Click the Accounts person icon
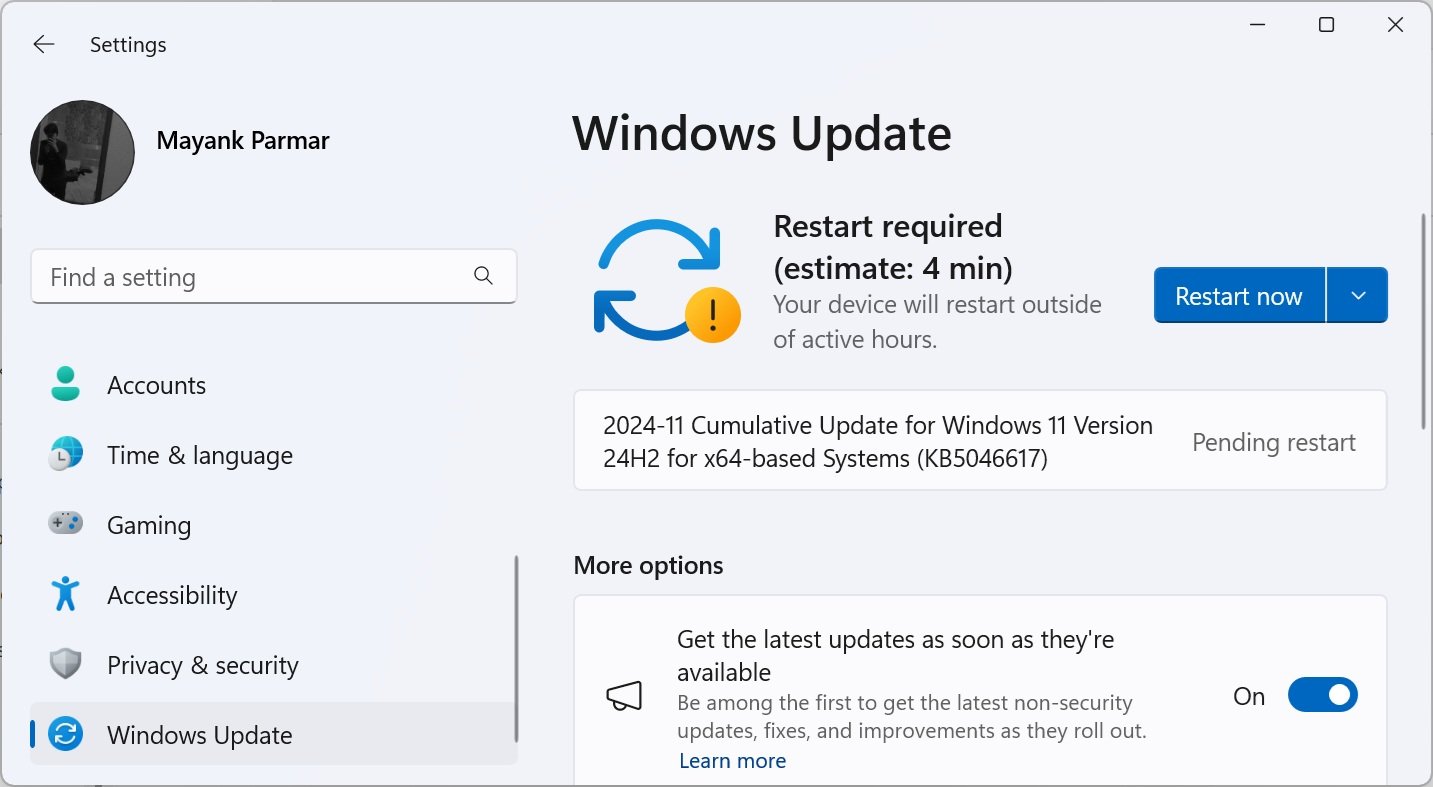This screenshot has width=1433, height=787. coord(66,385)
